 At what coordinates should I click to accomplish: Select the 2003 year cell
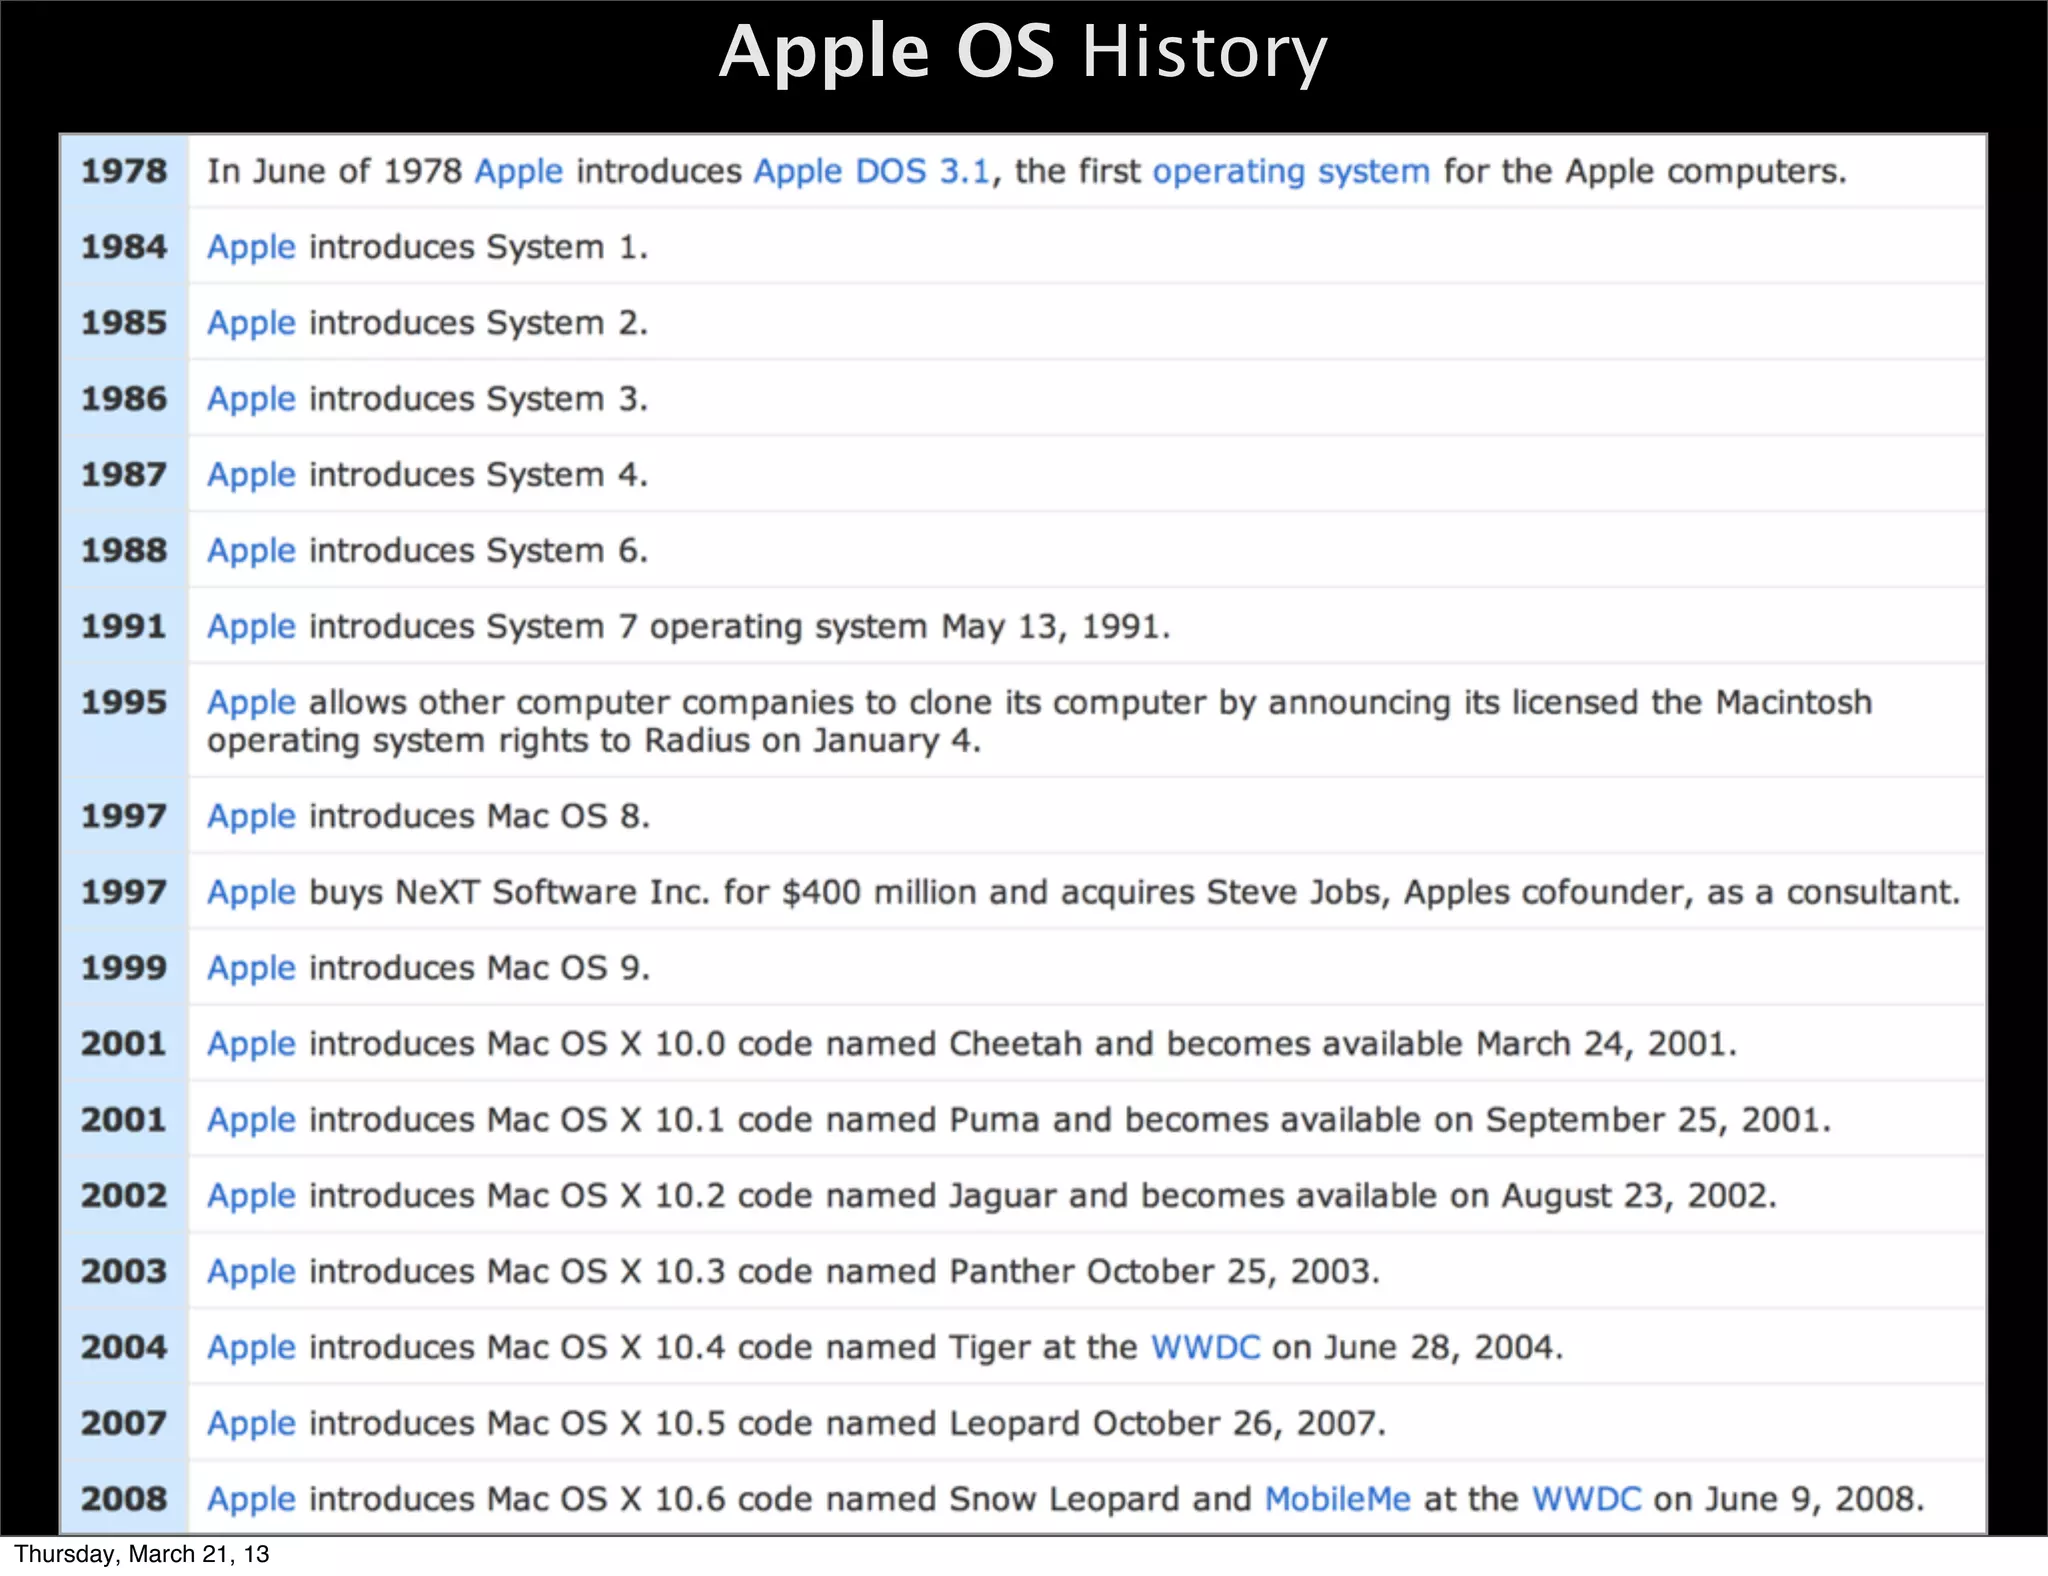coord(124,1272)
